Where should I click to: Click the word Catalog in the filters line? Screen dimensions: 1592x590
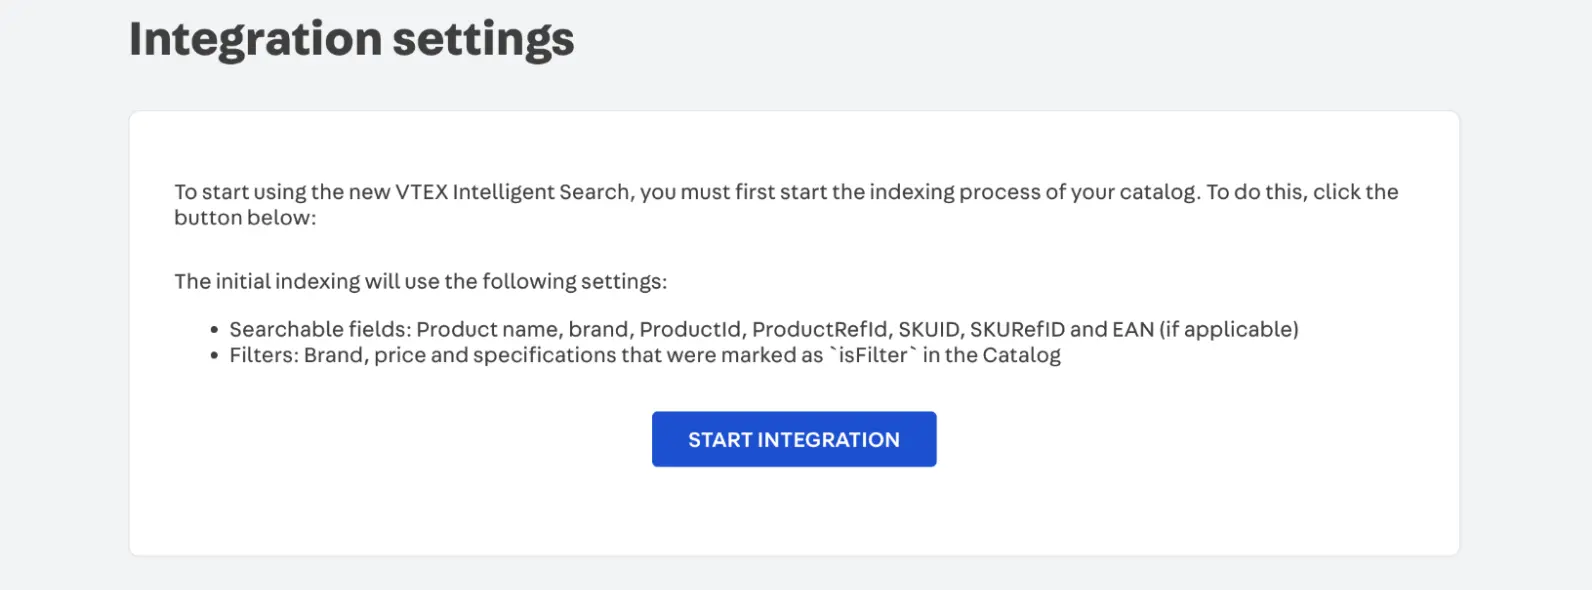[1024, 354]
